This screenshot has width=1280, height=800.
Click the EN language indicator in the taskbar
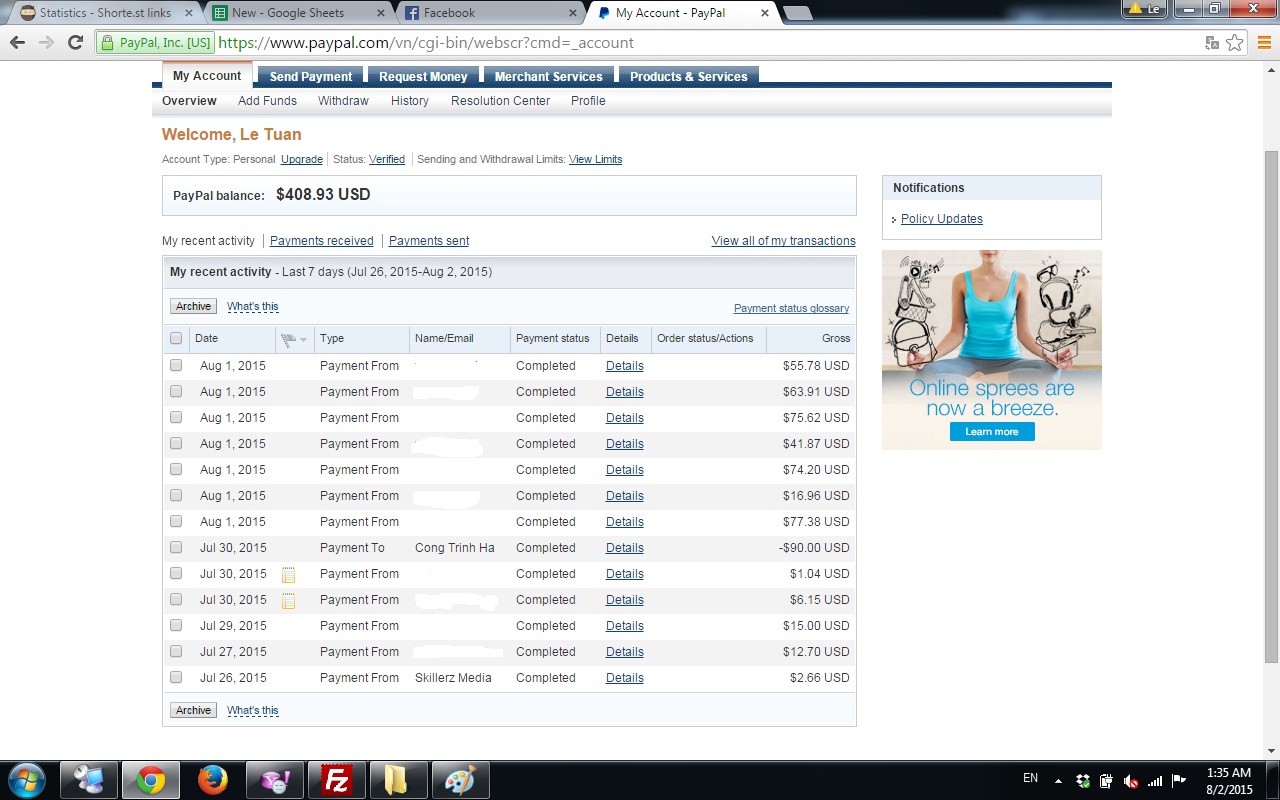coord(1030,778)
